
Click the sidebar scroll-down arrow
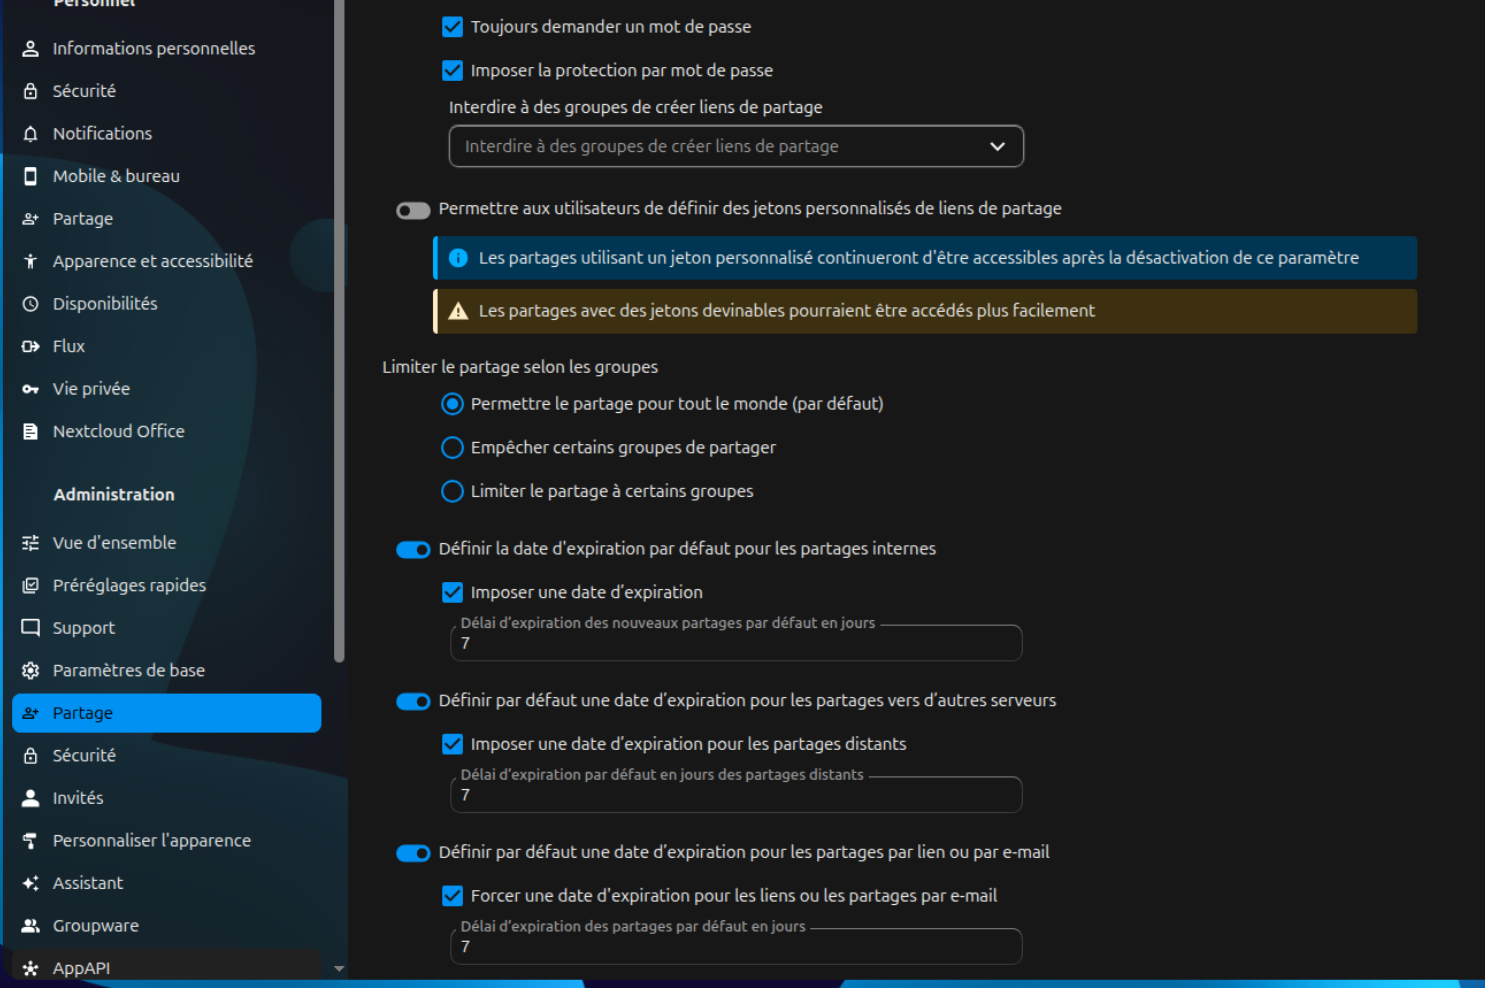click(339, 968)
